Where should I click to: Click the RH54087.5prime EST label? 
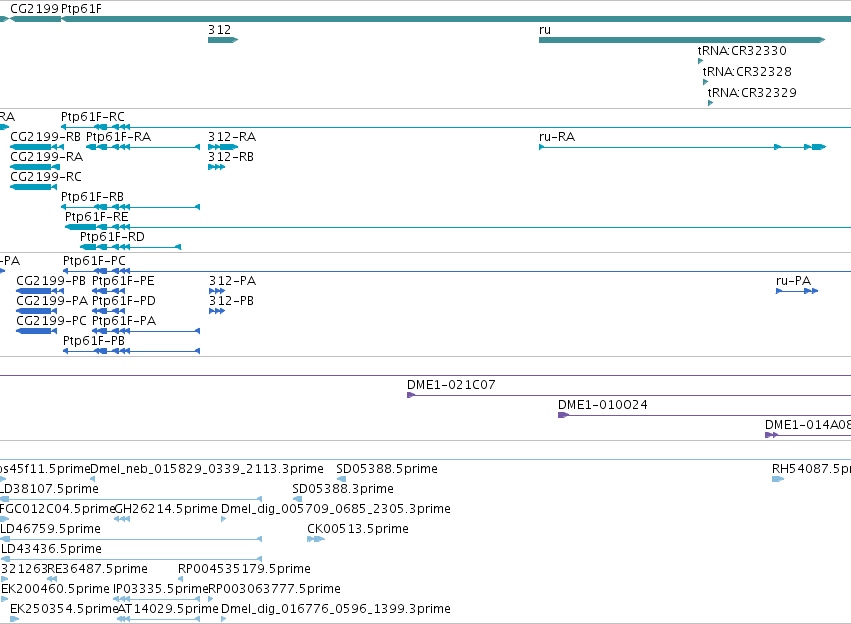point(811,469)
